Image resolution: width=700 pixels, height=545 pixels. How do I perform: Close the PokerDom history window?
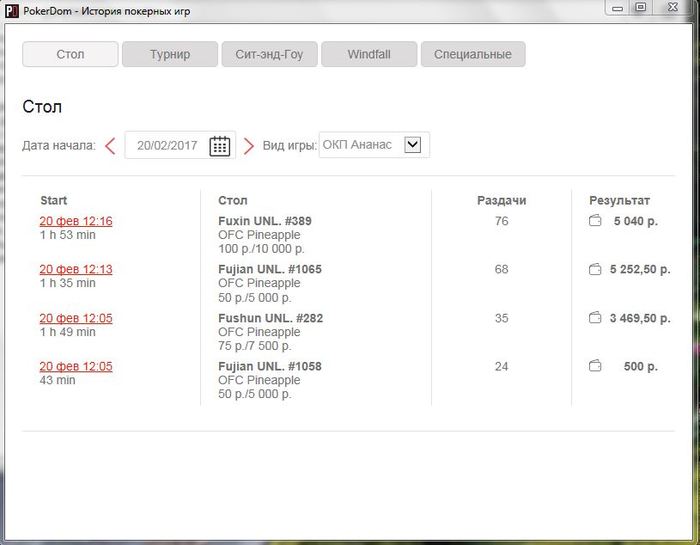(x=673, y=7)
